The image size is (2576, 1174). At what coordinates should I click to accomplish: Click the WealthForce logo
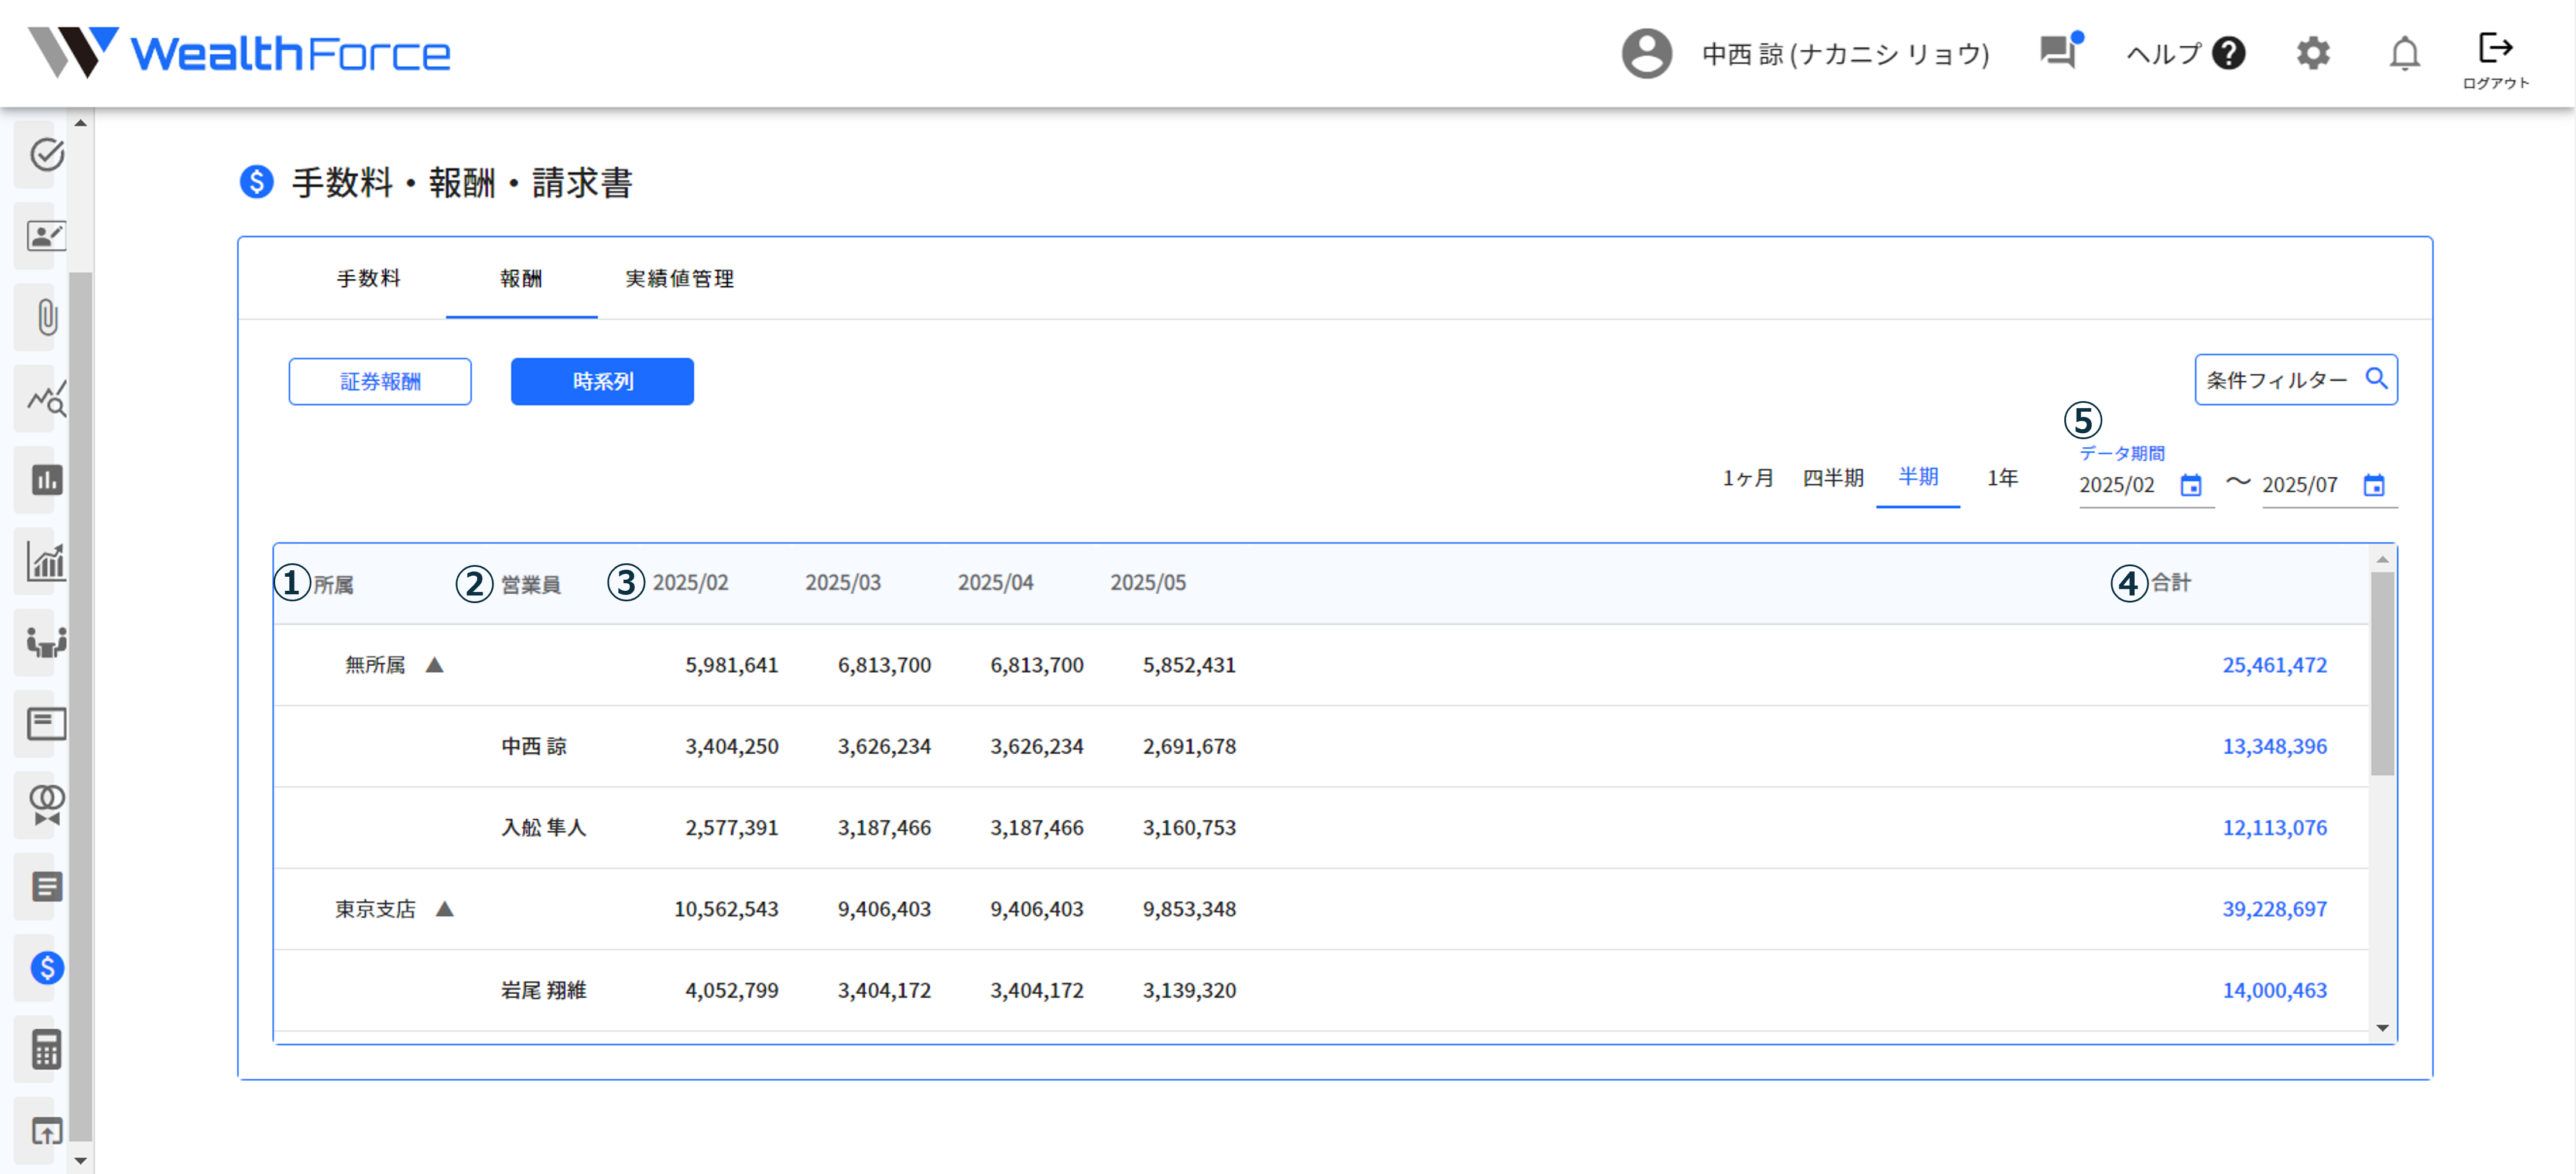(x=238, y=52)
